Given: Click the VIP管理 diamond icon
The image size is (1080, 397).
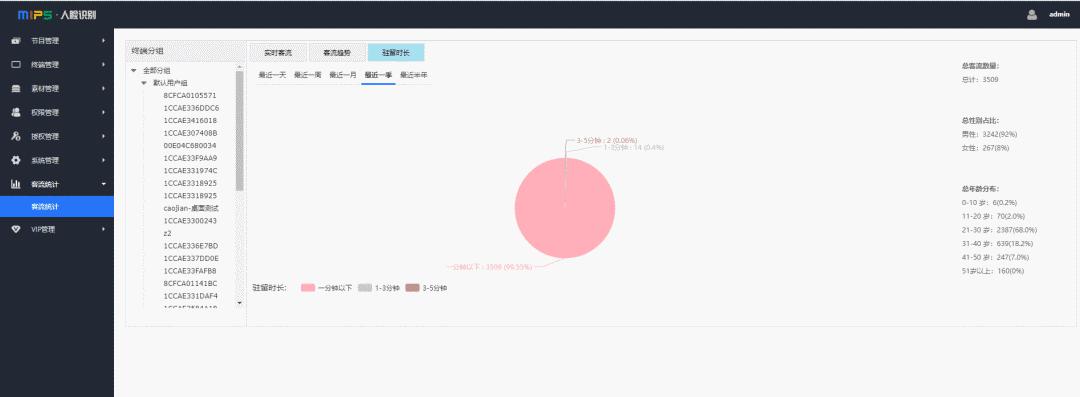Looking at the screenshot, I should (x=16, y=230).
